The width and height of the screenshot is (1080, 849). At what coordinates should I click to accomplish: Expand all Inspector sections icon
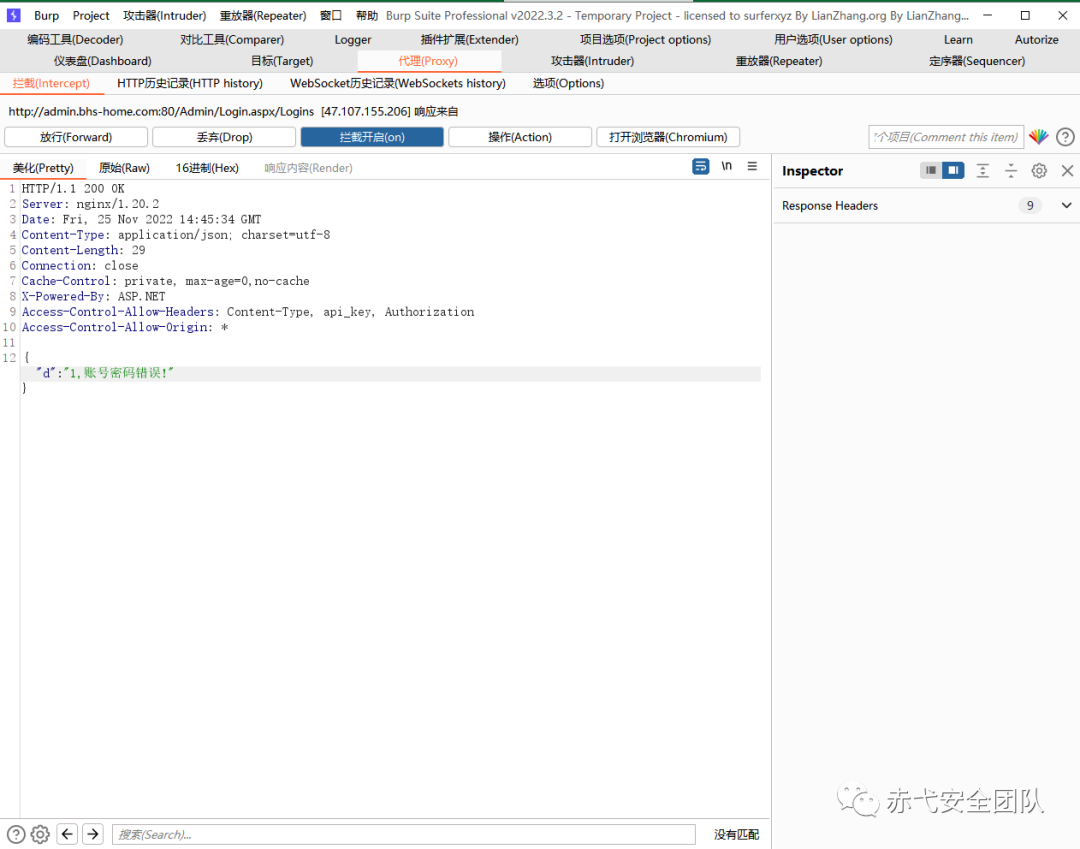[983, 171]
